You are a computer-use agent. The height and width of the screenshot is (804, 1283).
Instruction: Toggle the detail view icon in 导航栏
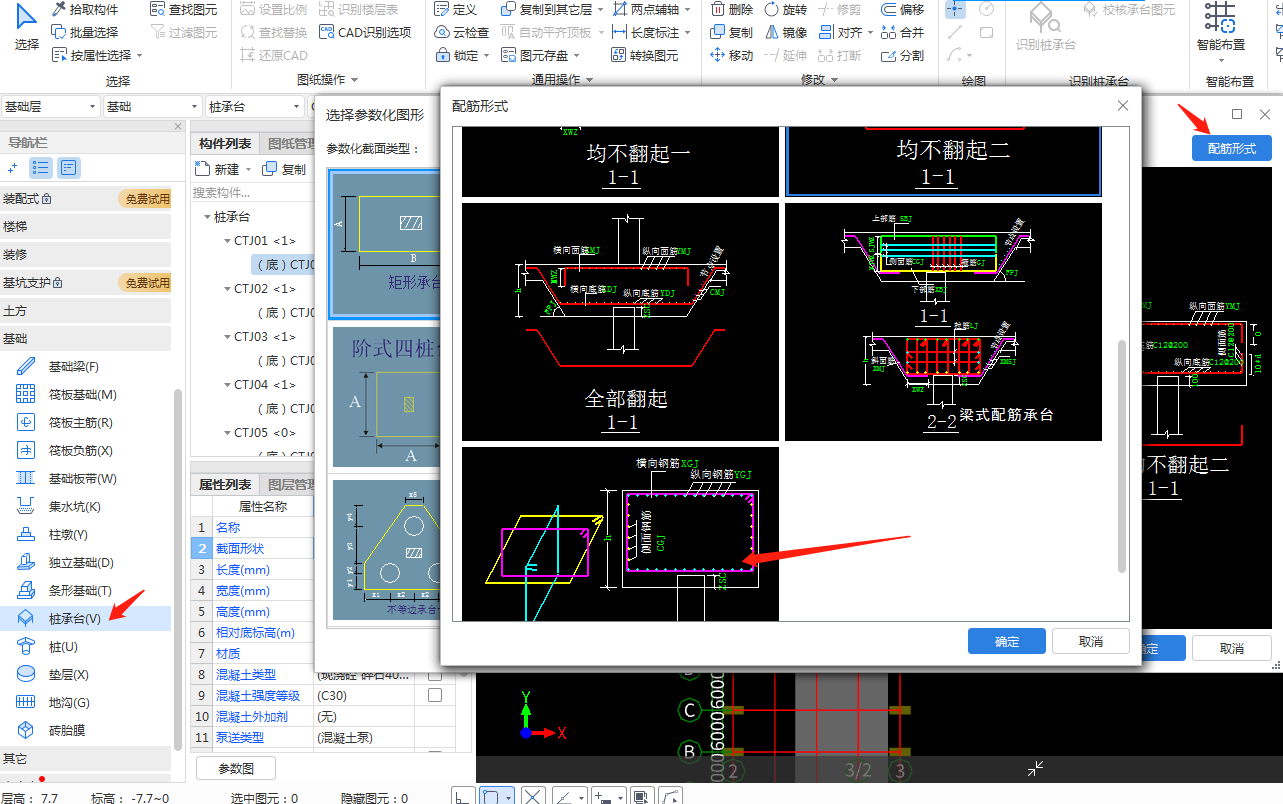[69, 168]
